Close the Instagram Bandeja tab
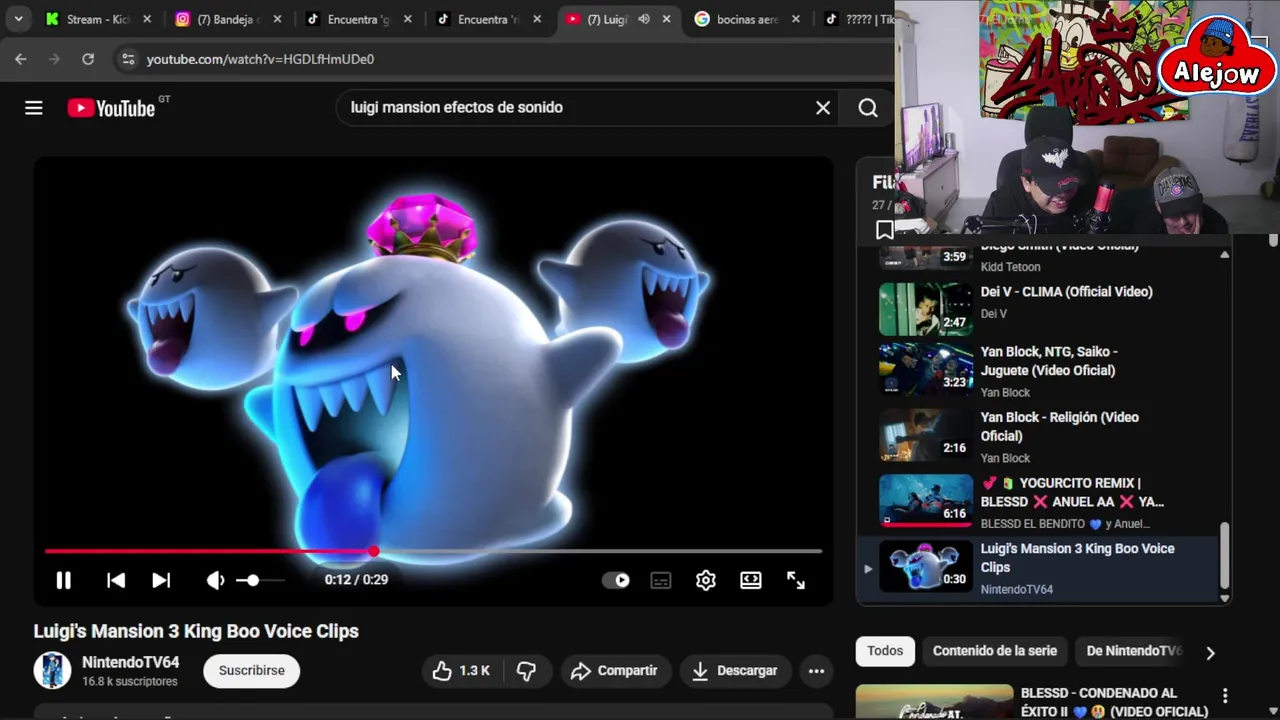The height and width of the screenshot is (720, 1280). [277, 19]
